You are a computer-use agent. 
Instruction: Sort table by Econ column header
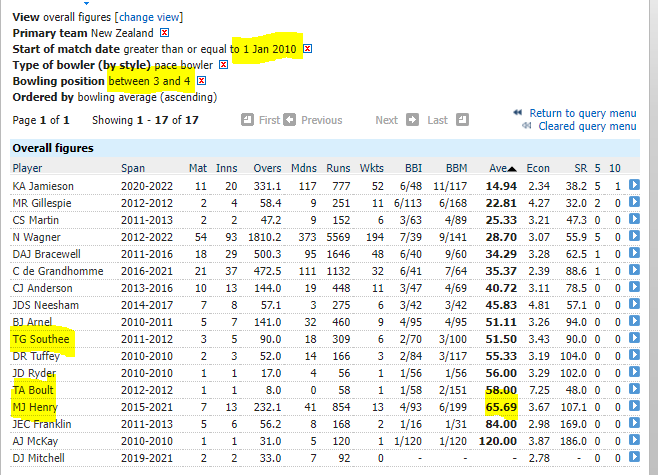pos(538,168)
